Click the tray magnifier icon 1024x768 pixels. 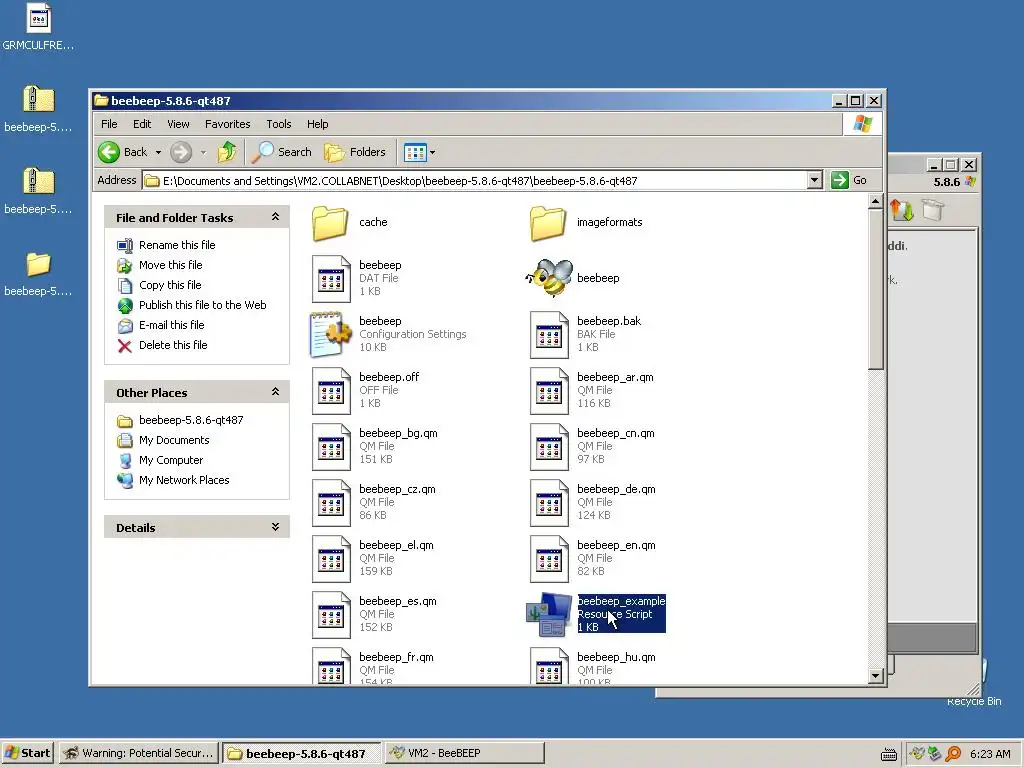pyautogui.click(x=953, y=754)
